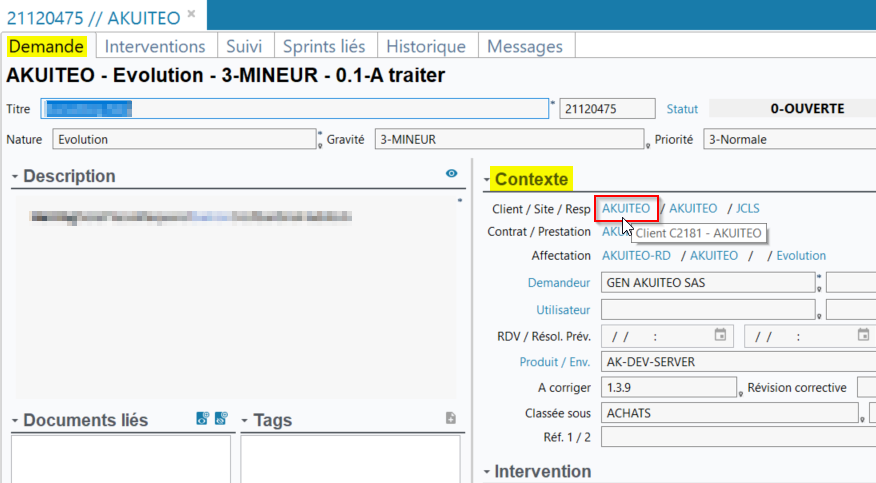Click the Demandeur field GEN AKUITEO SAS
Screen dimensions: 876x483
click(x=708, y=283)
